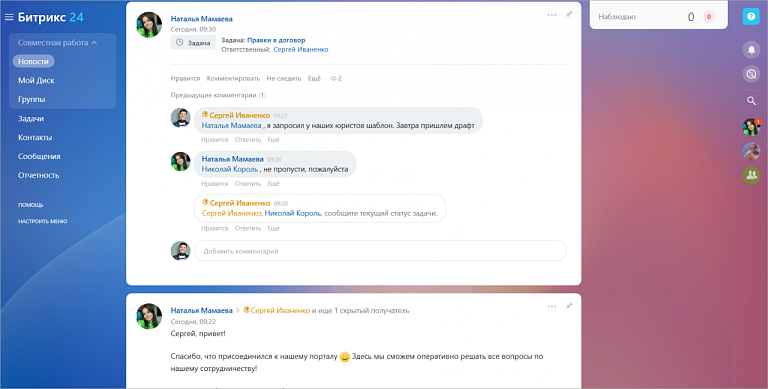
Task: Open Ещё on the 09:28 comment
Action: (273, 184)
